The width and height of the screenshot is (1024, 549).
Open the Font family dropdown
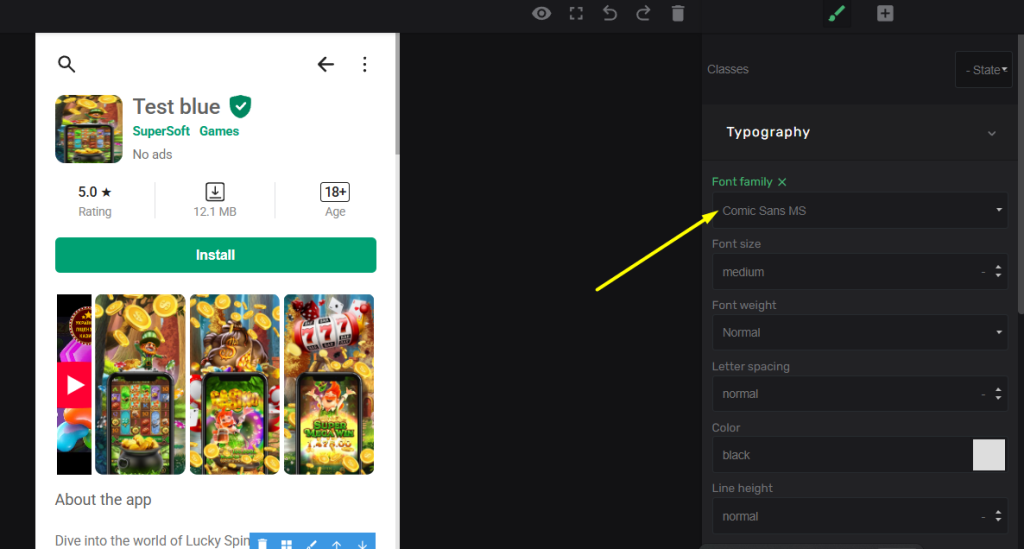point(859,211)
